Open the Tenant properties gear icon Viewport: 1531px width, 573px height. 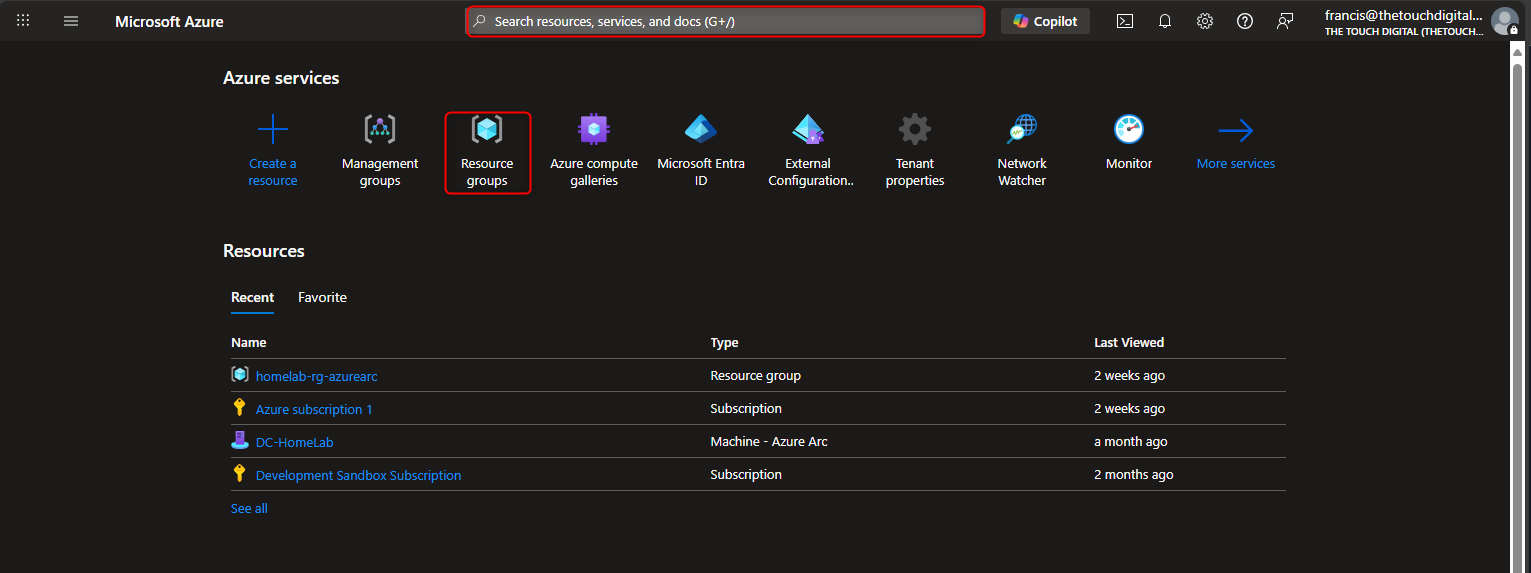tap(915, 129)
